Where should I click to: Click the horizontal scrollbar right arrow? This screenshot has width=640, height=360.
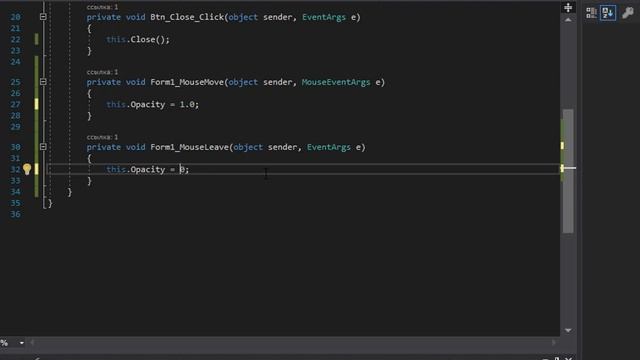554,343
